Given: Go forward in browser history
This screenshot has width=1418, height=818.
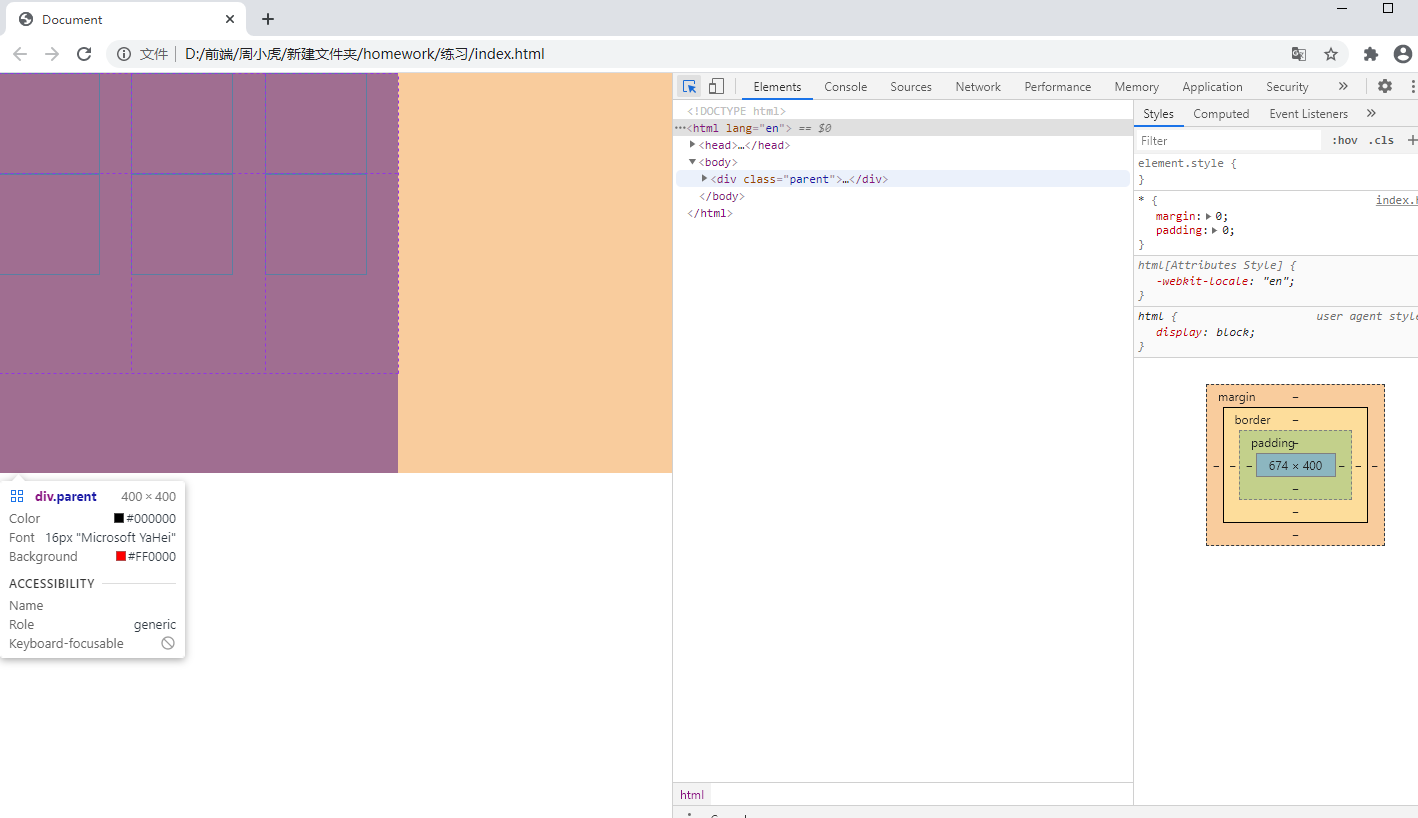Looking at the screenshot, I should coord(52,54).
